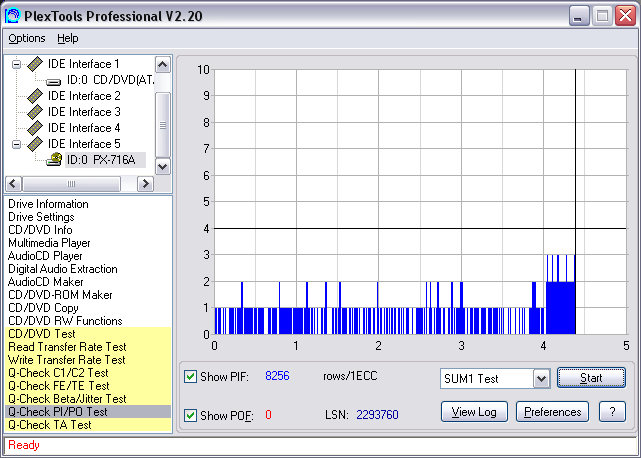Viewport: 641px width, 458px height.
Task: Open CD/DVD Info
Action: point(40,230)
